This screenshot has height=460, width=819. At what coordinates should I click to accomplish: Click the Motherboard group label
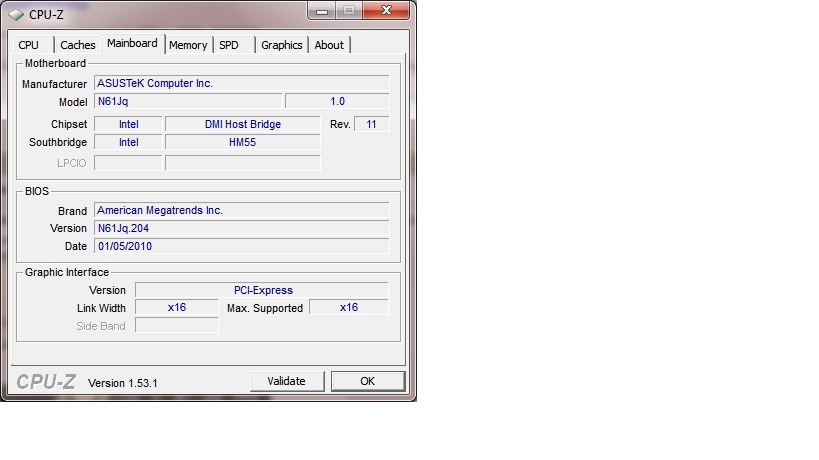[x=55, y=63]
